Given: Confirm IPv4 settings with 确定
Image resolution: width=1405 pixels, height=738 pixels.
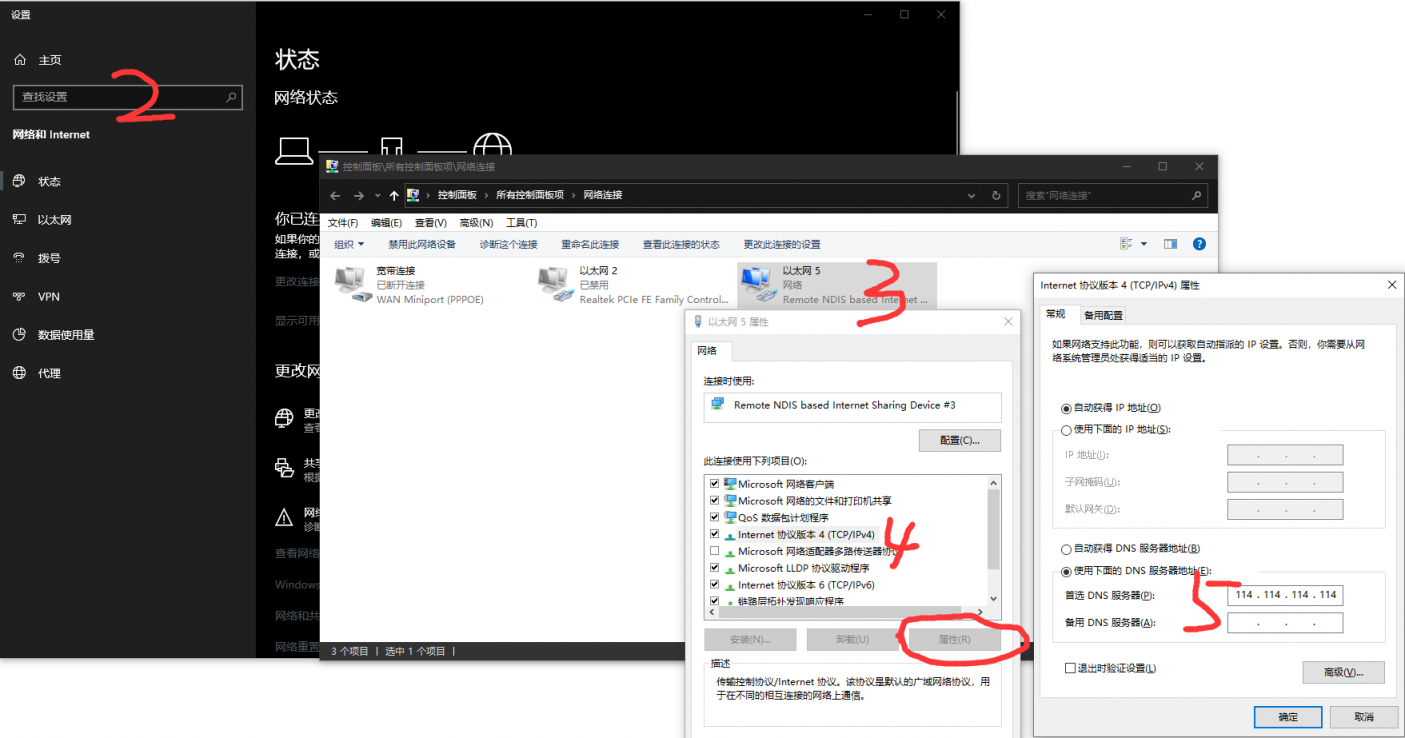Looking at the screenshot, I should pyautogui.click(x=1288, y=717).
